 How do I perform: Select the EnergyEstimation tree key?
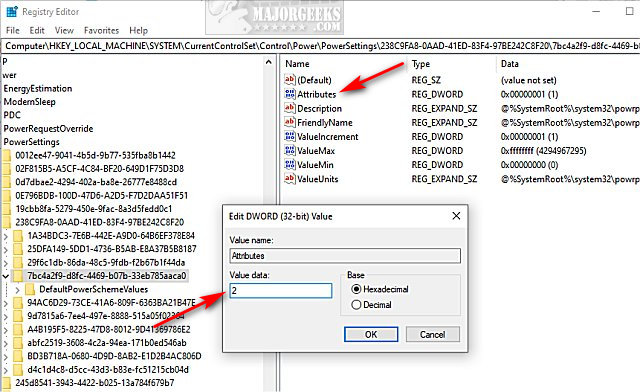point(37,88)
